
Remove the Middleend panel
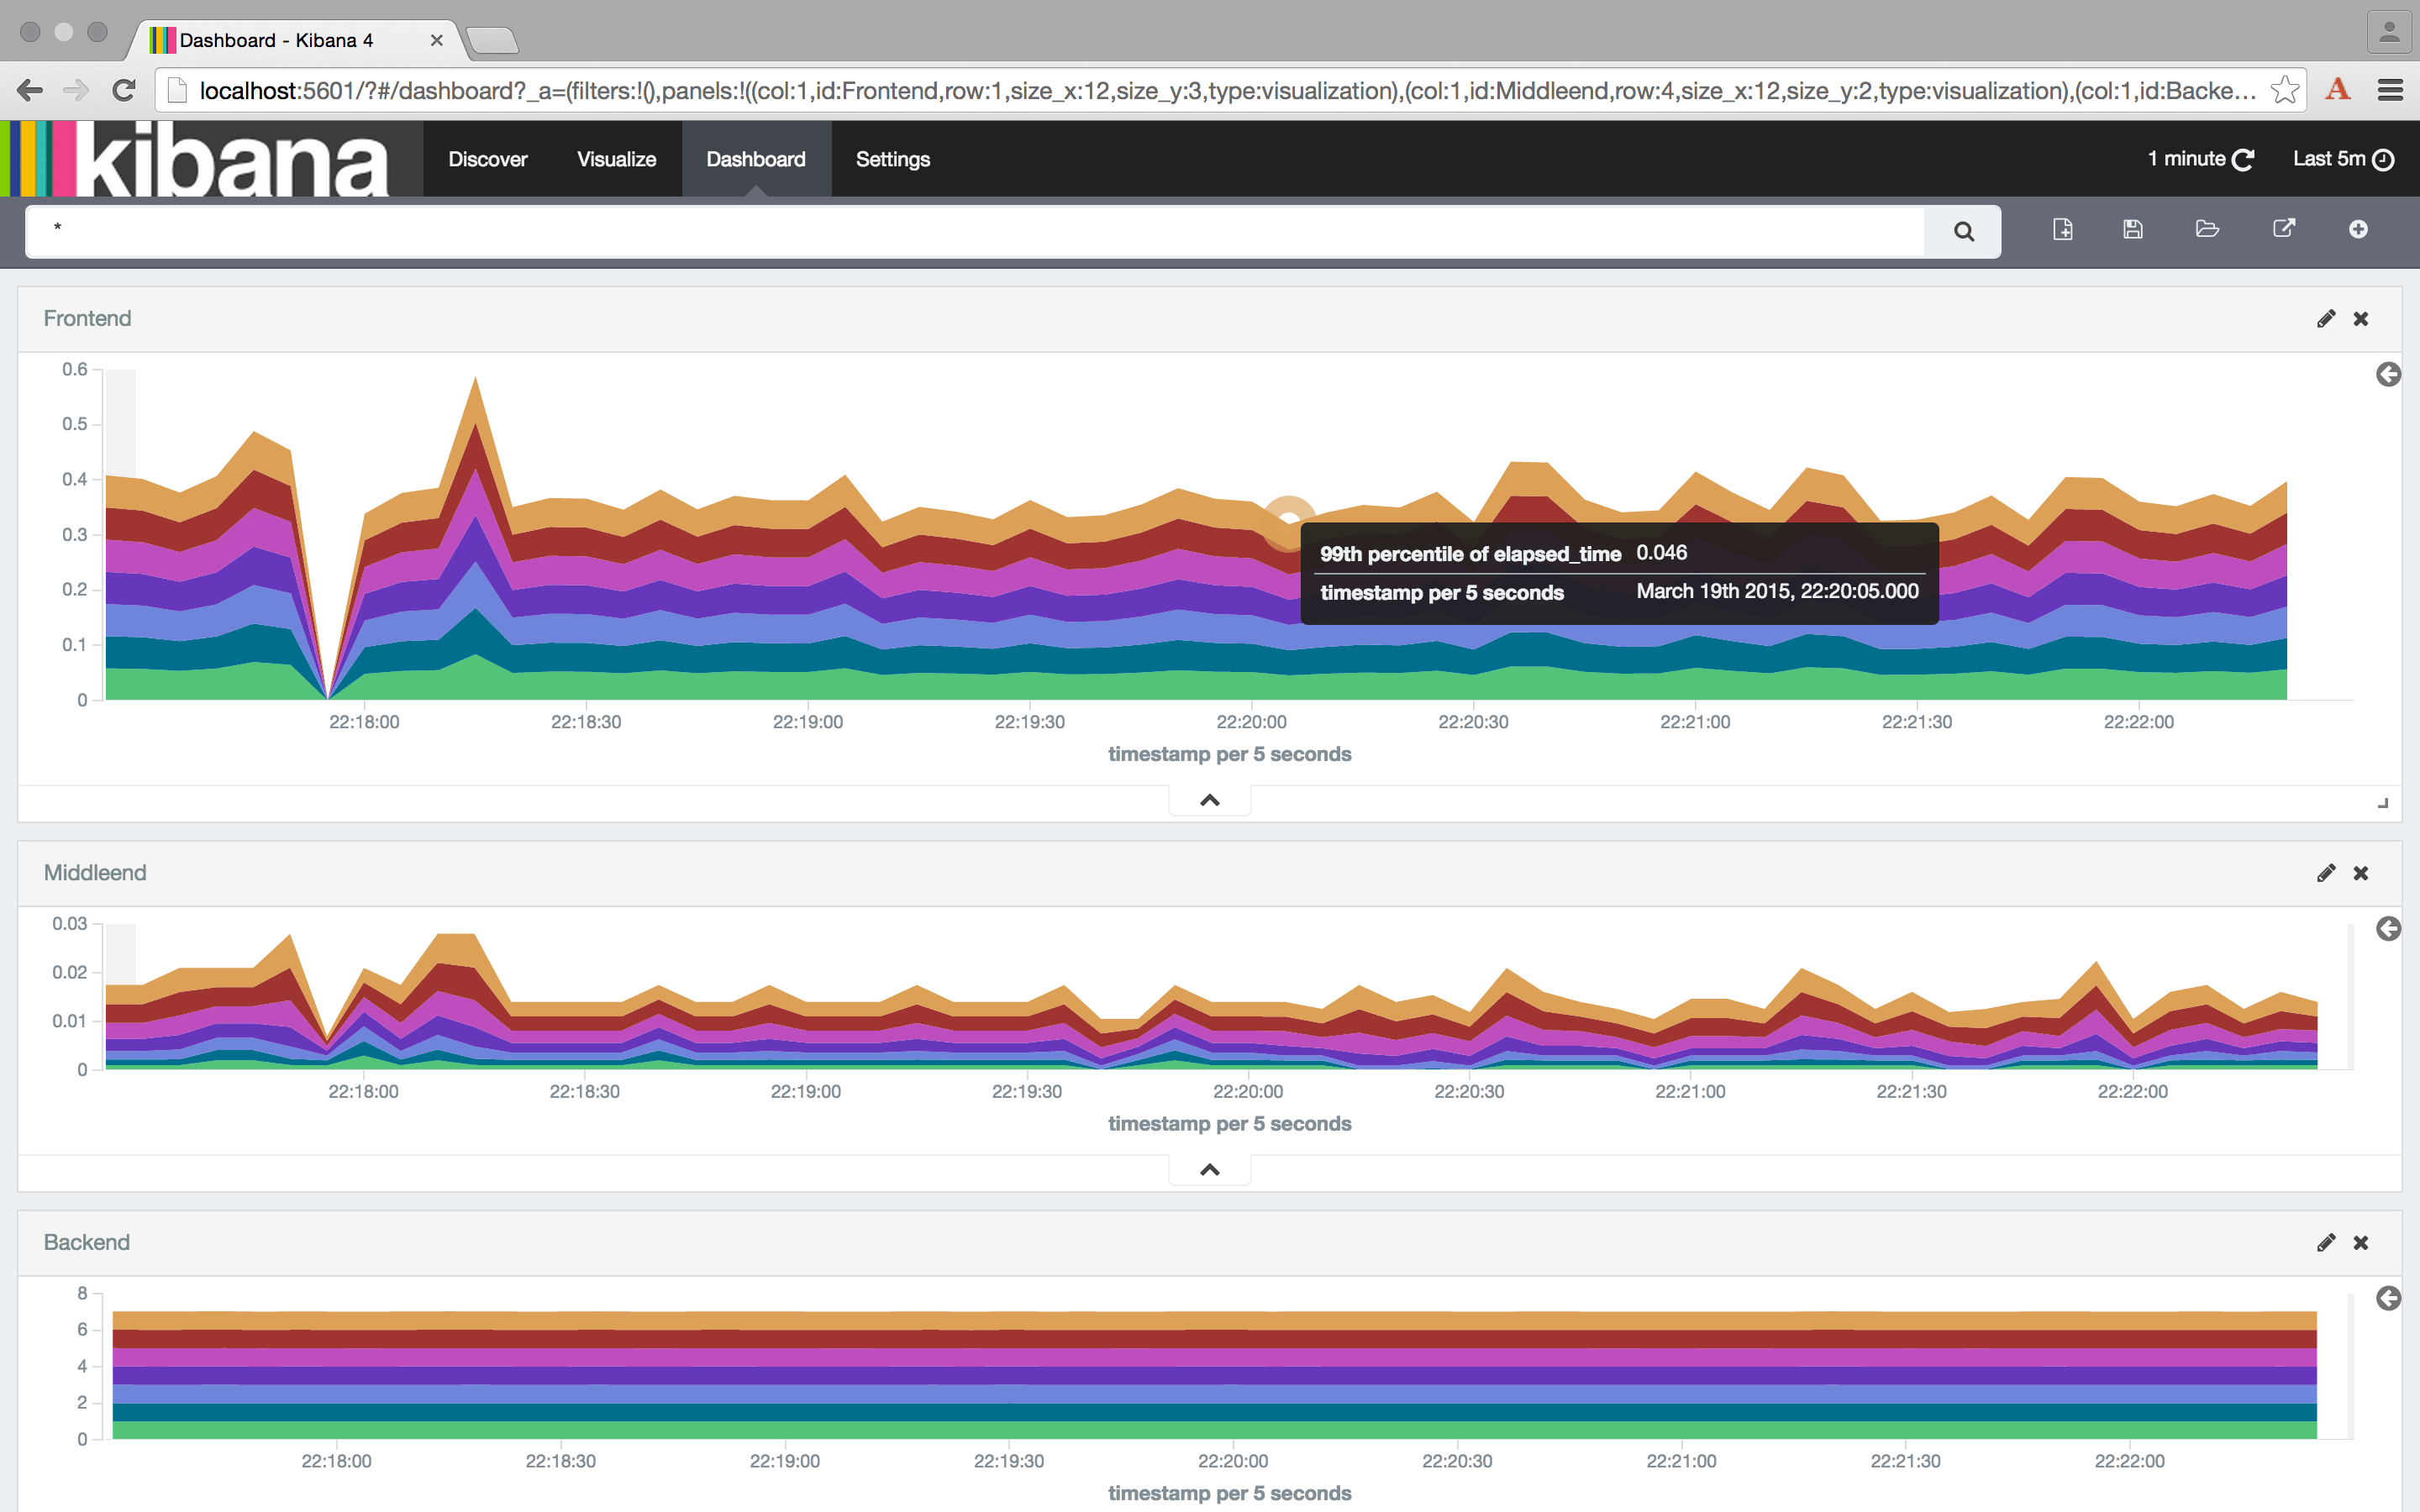click(x=2361, y=873)
